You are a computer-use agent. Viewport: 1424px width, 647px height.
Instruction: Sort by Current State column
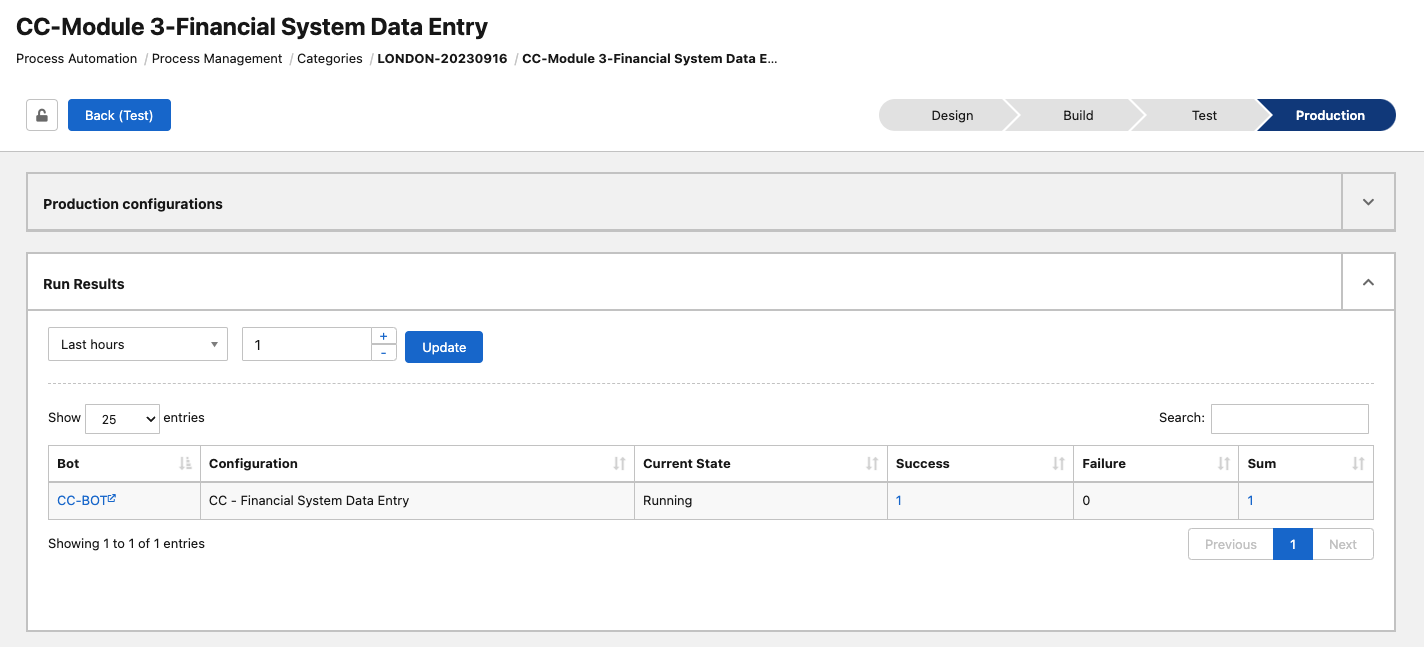click(872, 464)
